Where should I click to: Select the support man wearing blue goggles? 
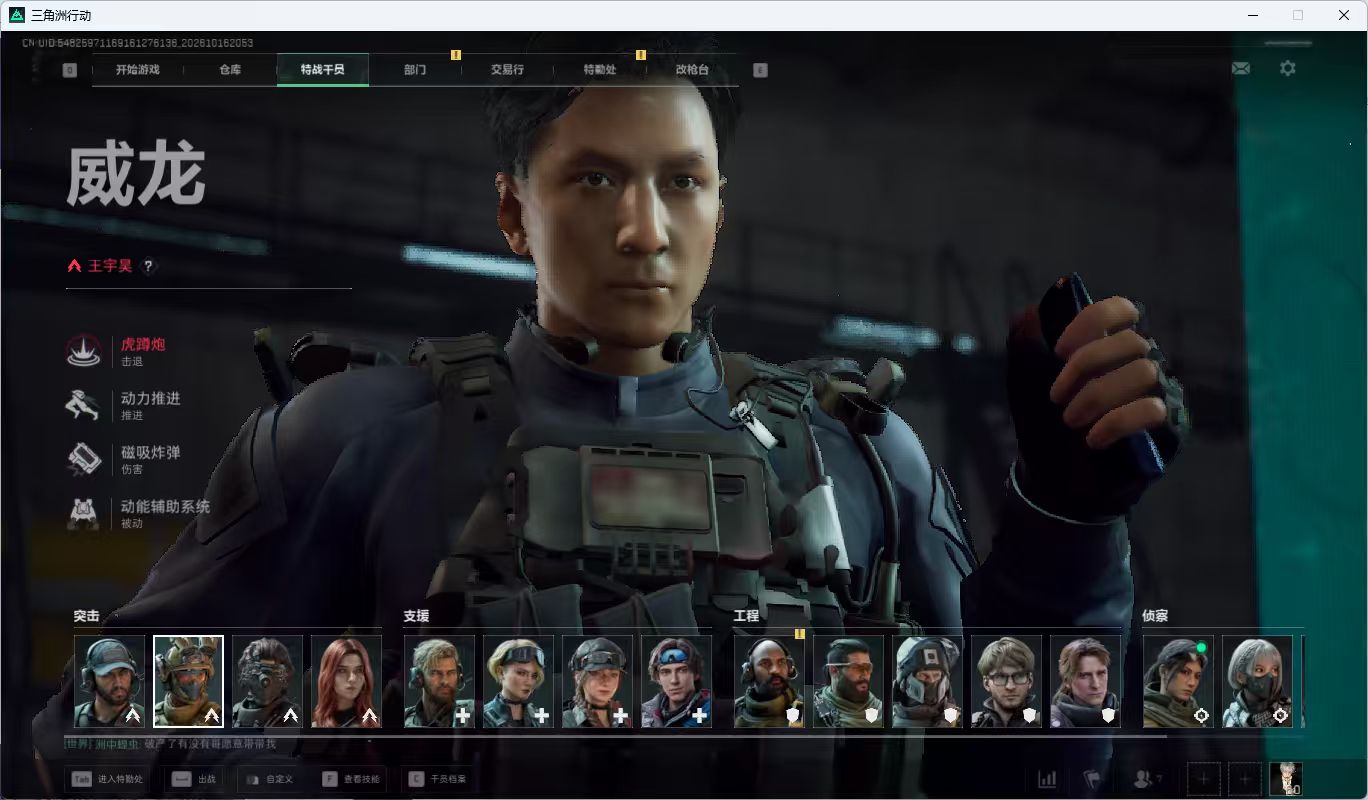[676, 681]
